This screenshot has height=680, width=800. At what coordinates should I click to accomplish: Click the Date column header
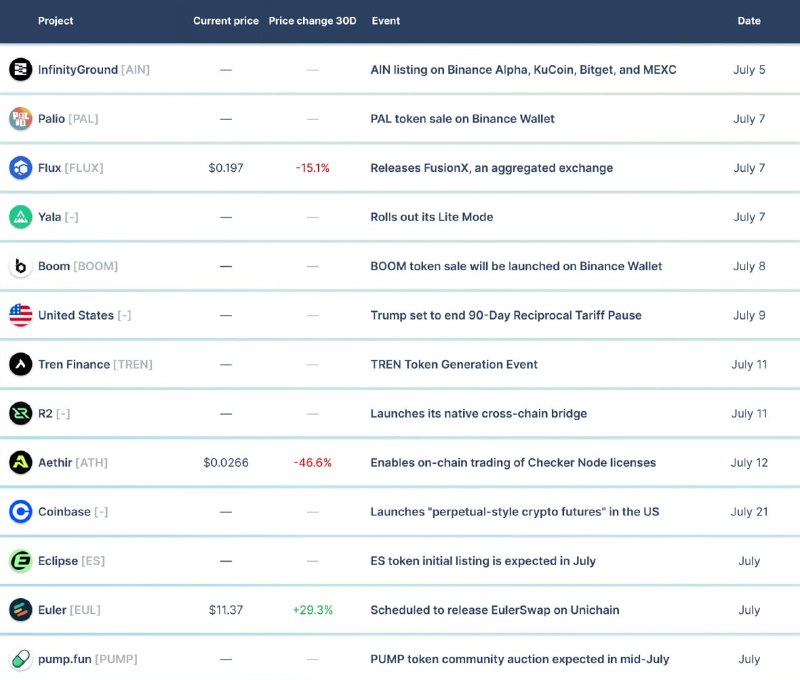749,21
